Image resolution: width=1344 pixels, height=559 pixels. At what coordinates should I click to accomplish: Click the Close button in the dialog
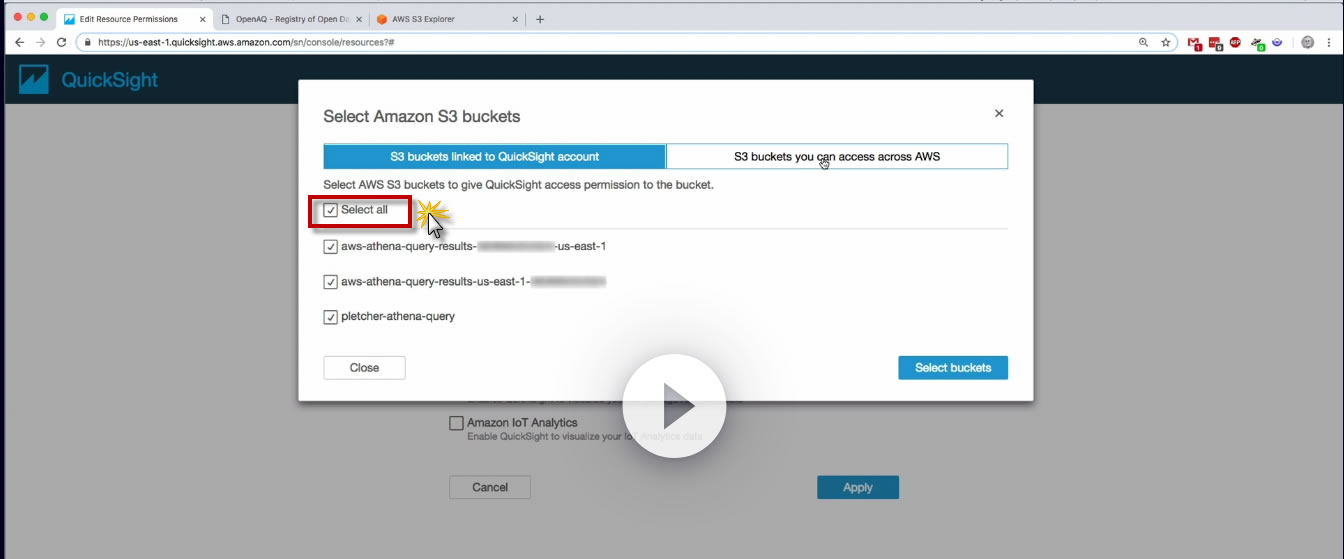tap(364, 368)
